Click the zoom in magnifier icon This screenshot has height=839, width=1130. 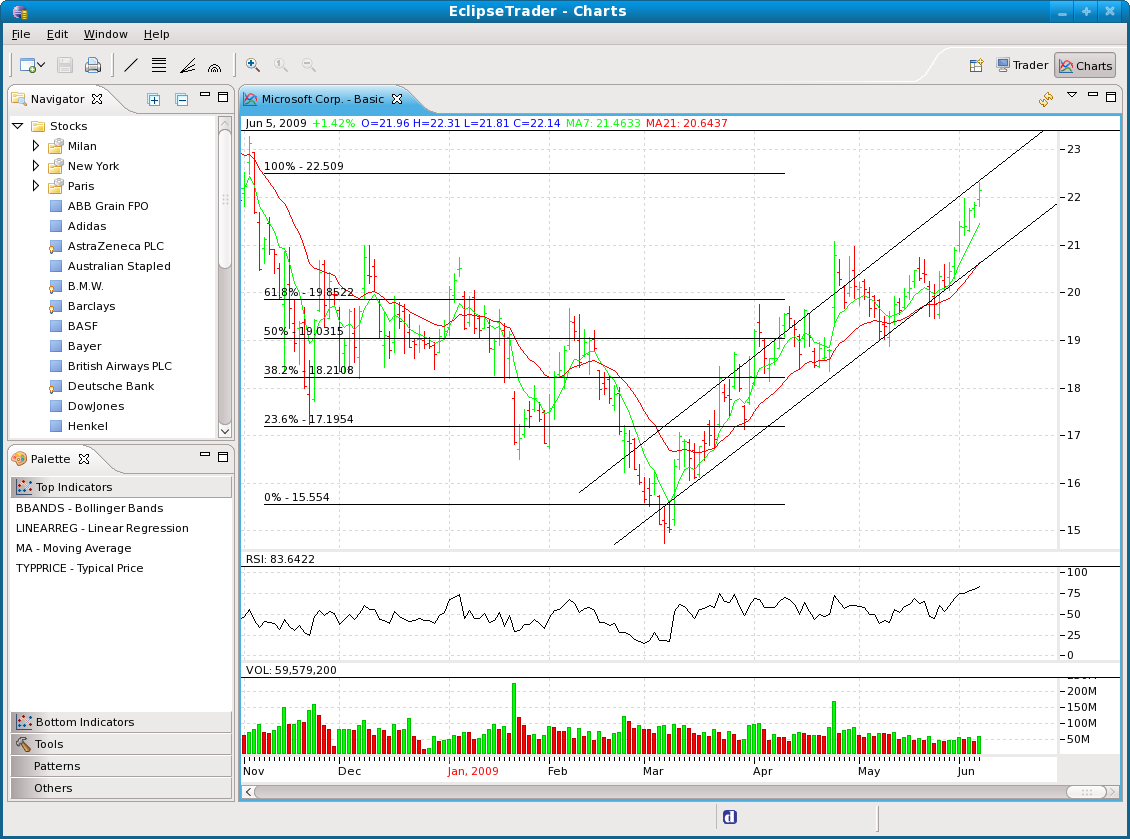253,65
